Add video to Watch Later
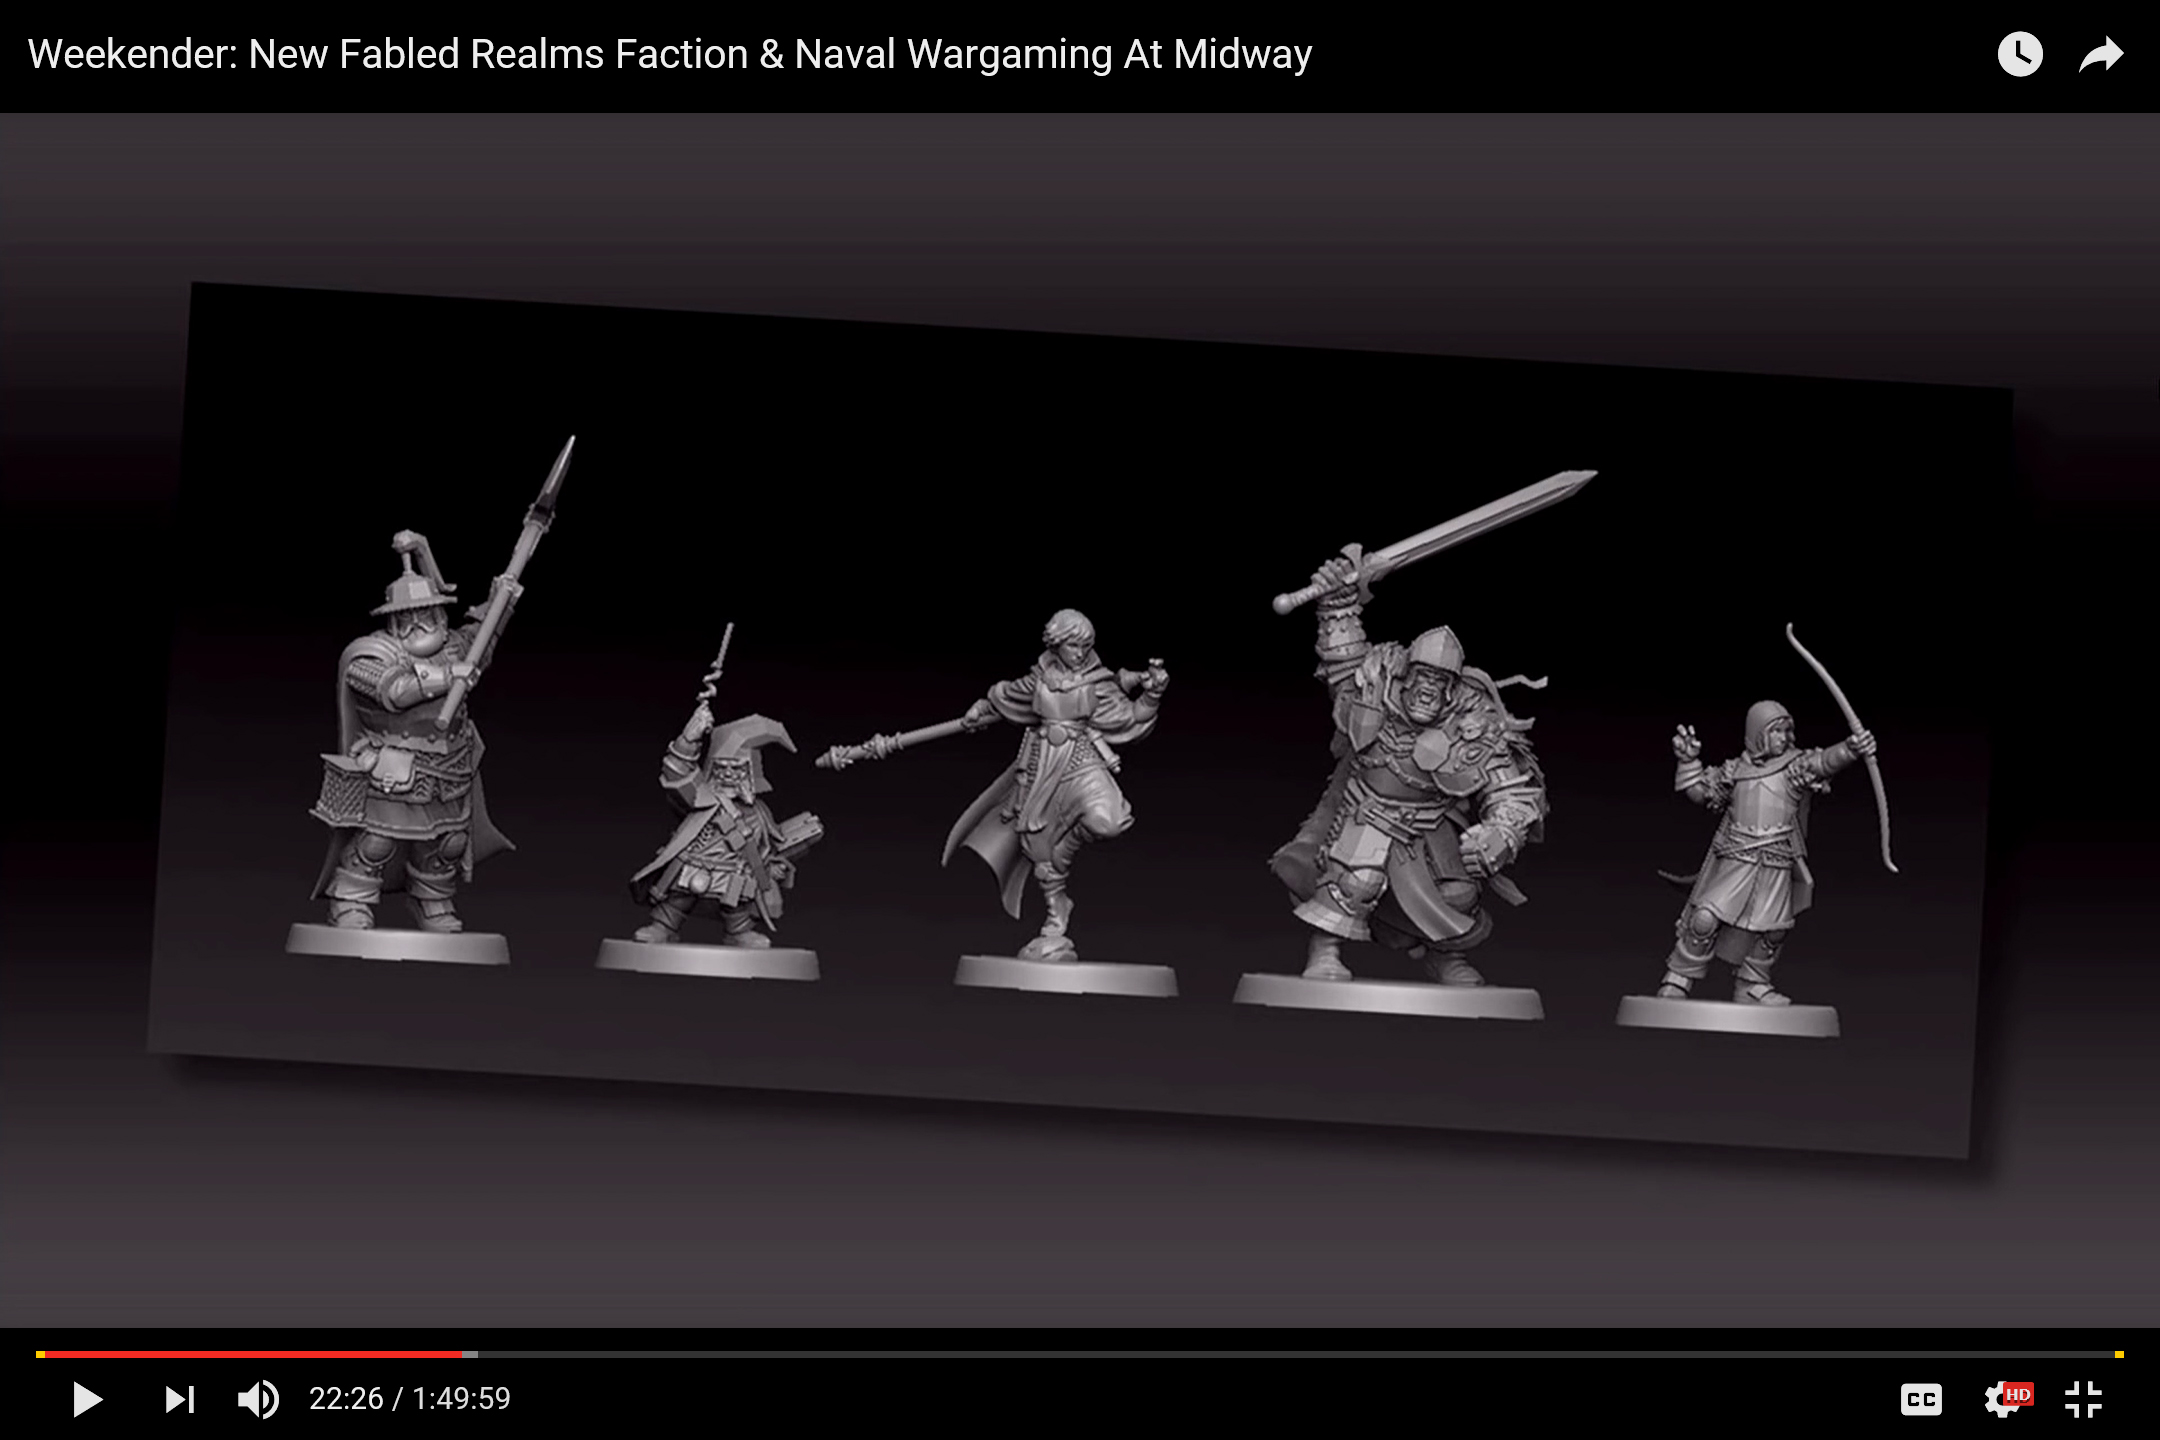Screen dimensions: 2160x1440 coord(2020,54)
